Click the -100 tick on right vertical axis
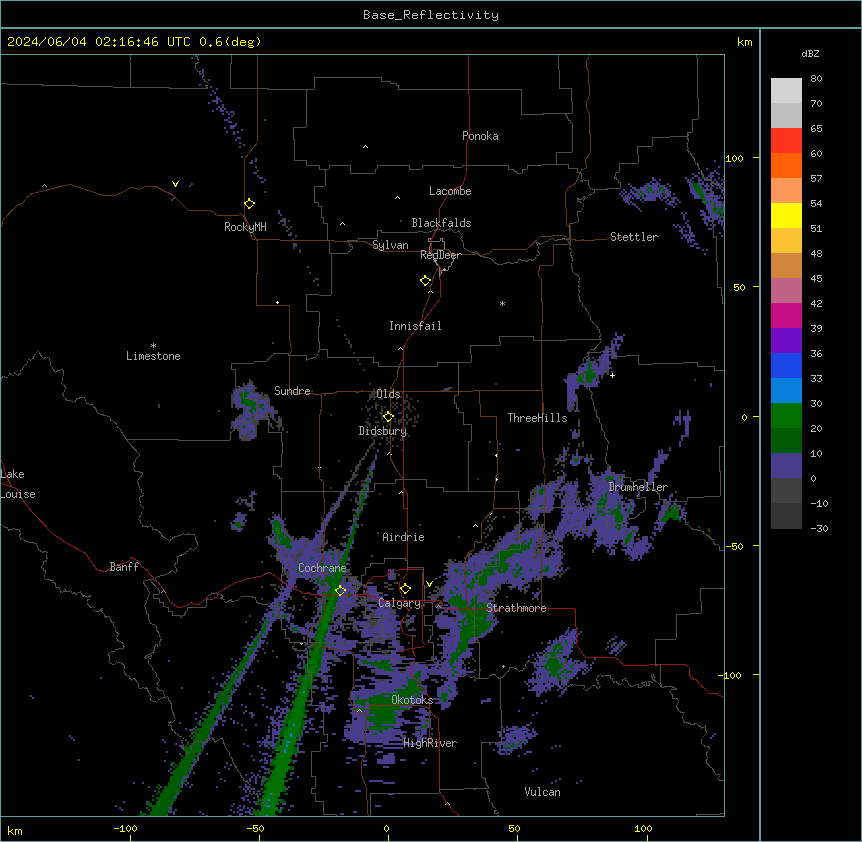This screenshot has width=862, height=842. (x=731, y=675)
